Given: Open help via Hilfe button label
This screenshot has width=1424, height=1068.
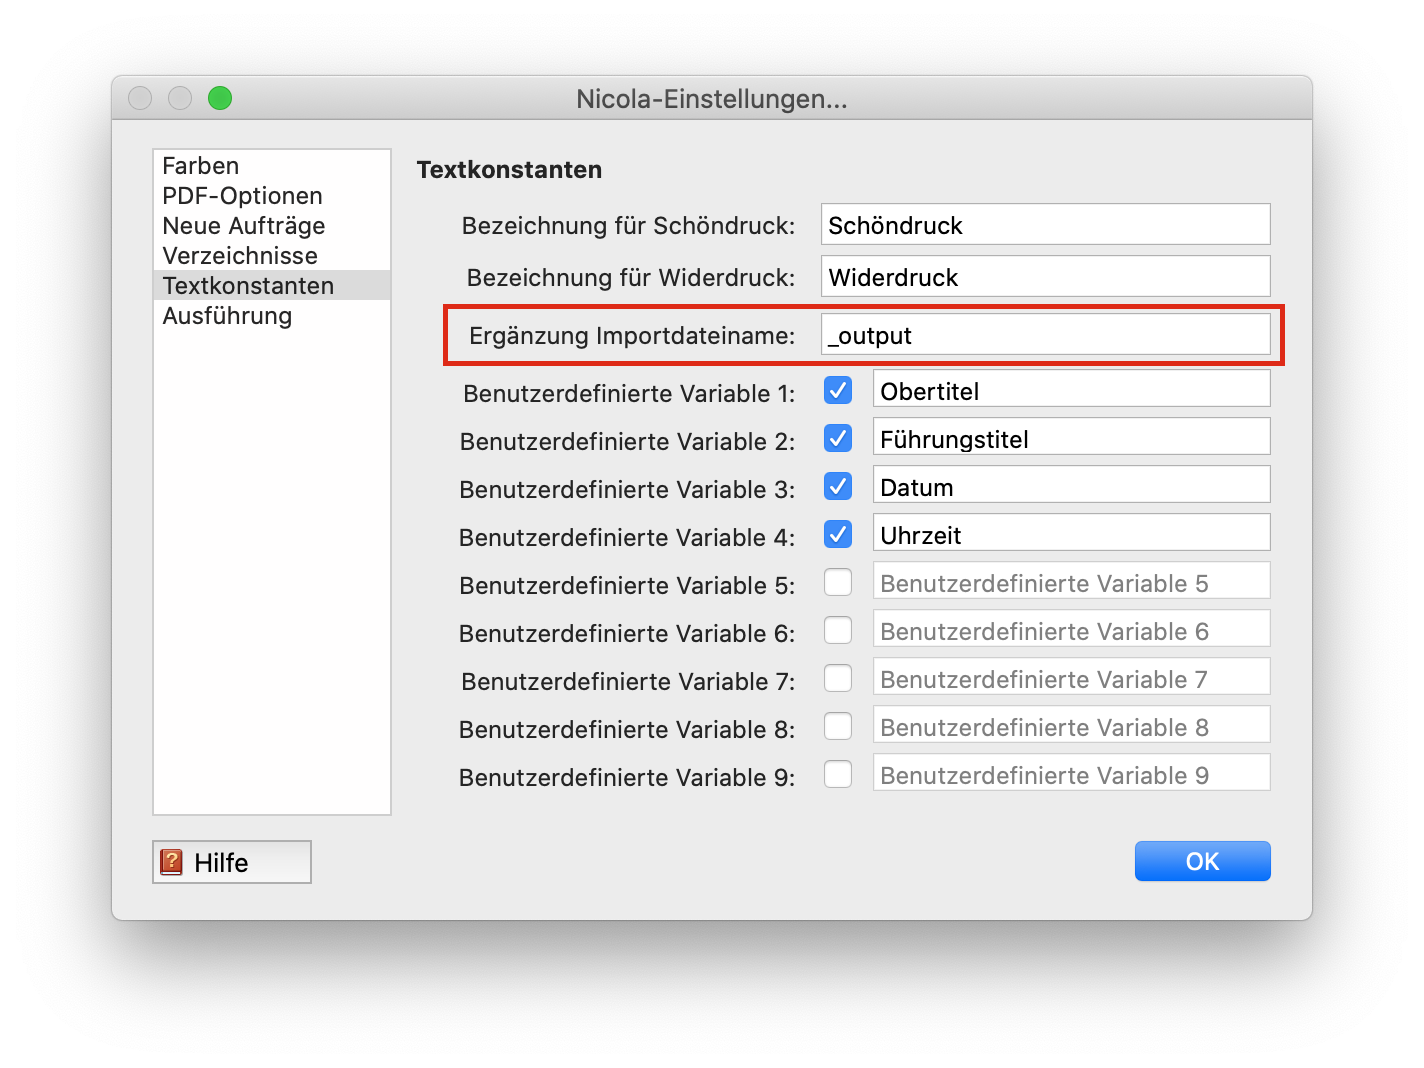Looking at the screenshot, I should tap(221, 863).
